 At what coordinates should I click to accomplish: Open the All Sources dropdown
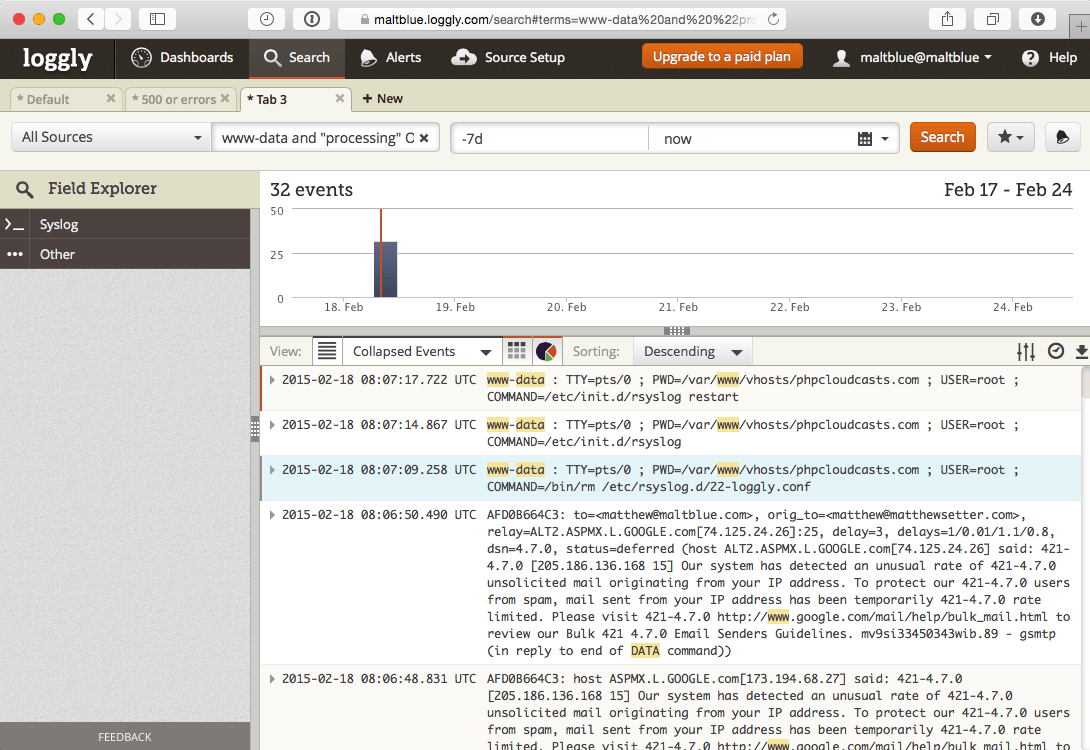(111, 138)
